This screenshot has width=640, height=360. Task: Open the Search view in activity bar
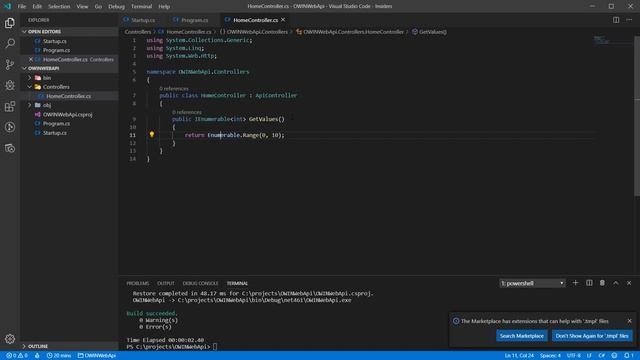pos(10,43)
